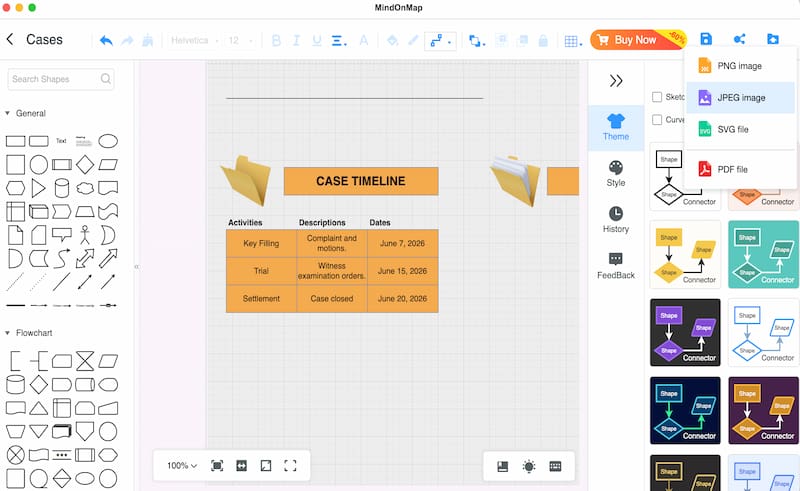The image size is (800, 491).
Task: Click the fit page width icon
Action: click(241, 465)
